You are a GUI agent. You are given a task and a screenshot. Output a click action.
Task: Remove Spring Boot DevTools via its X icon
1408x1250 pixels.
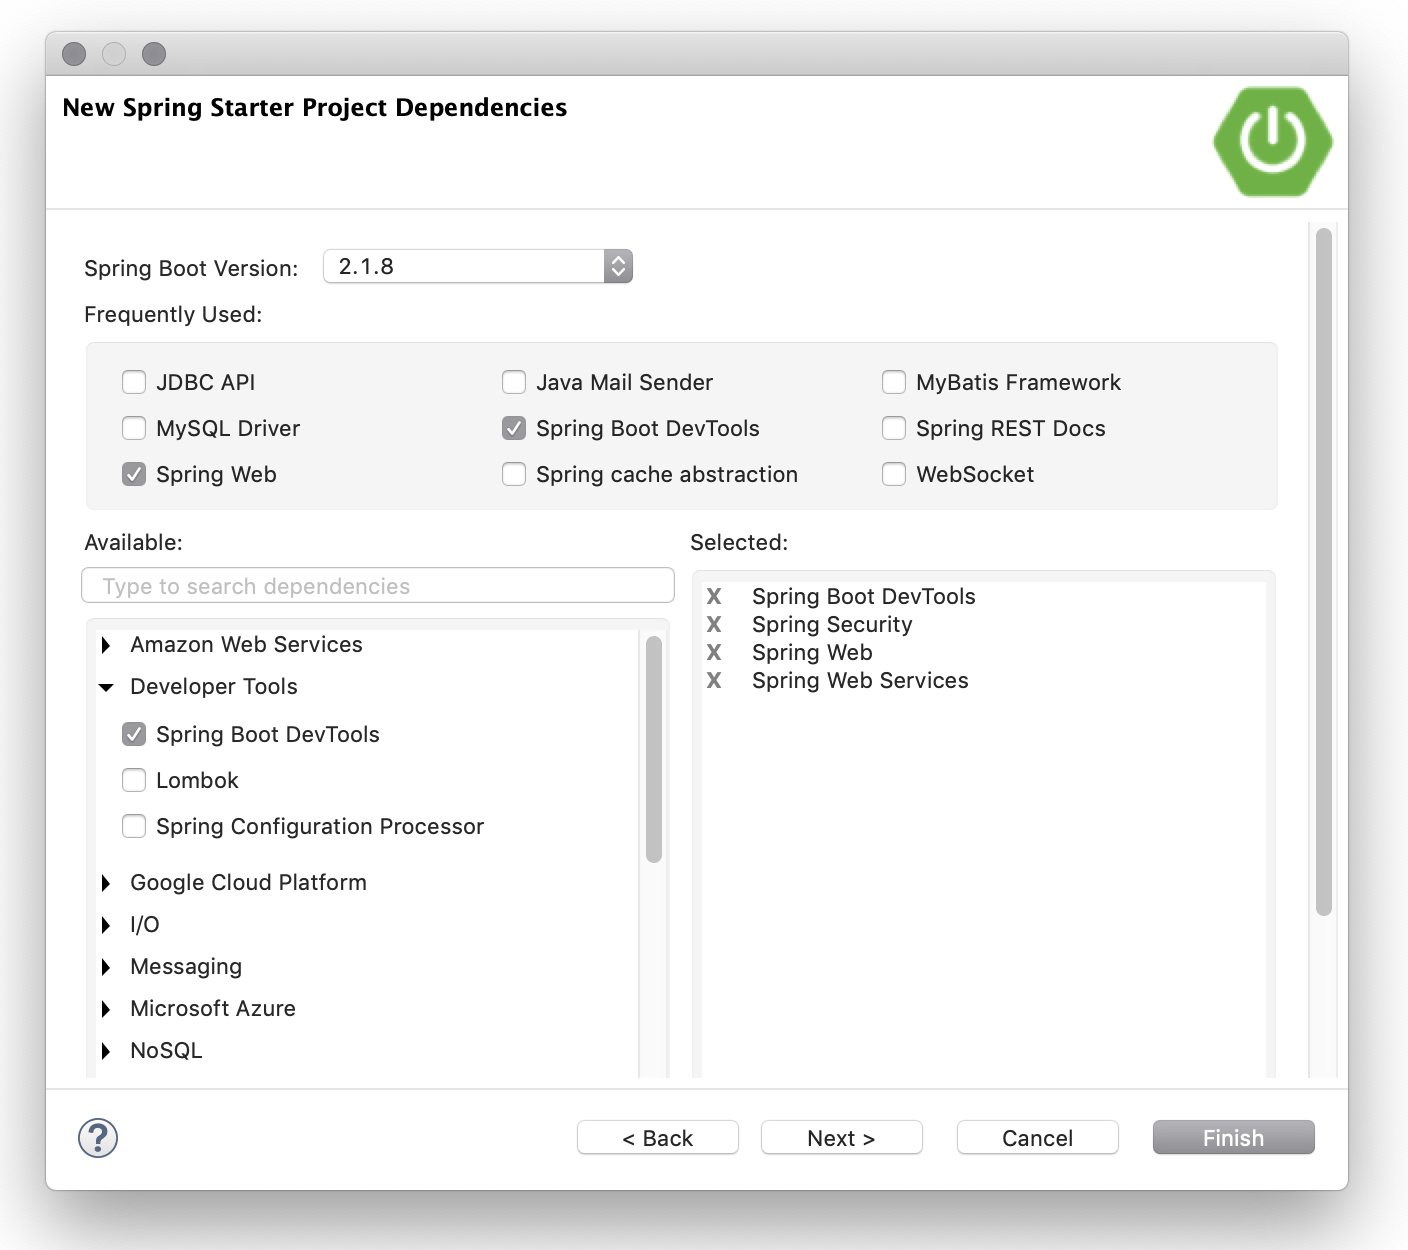[714, 597]
